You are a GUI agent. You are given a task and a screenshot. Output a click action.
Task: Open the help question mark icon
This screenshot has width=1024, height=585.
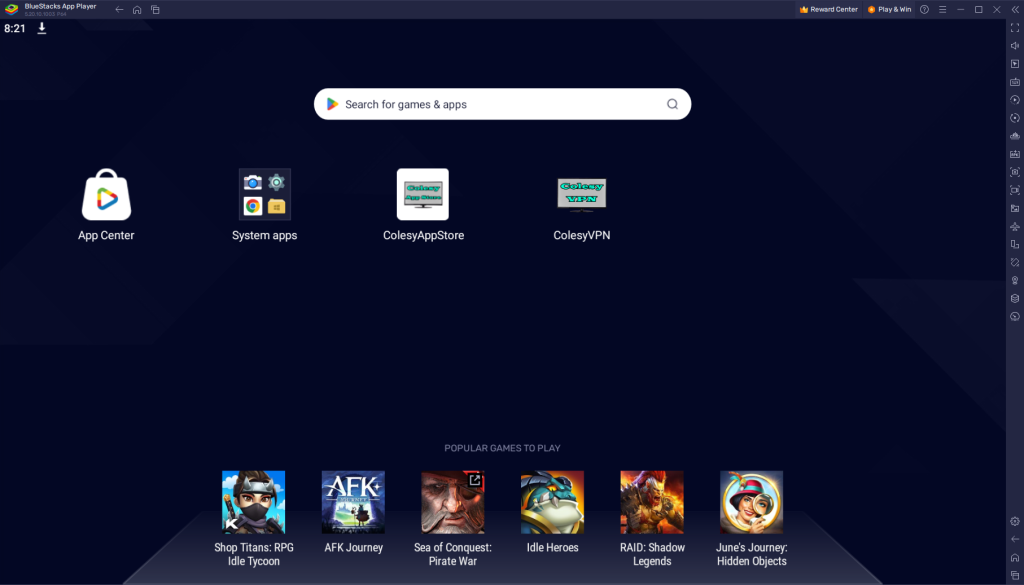(924, 9)
